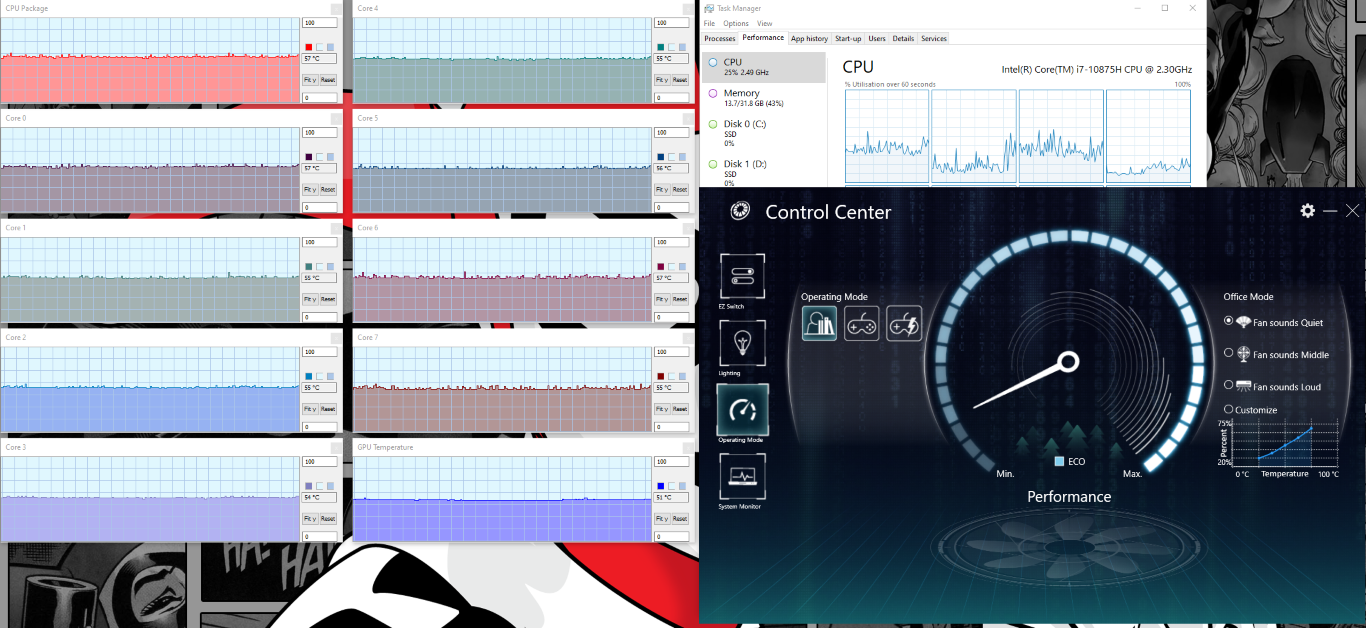Close the Core 2 graph panel
Viewport: 1366px width, 628px height.
click(x=334, y=338)
